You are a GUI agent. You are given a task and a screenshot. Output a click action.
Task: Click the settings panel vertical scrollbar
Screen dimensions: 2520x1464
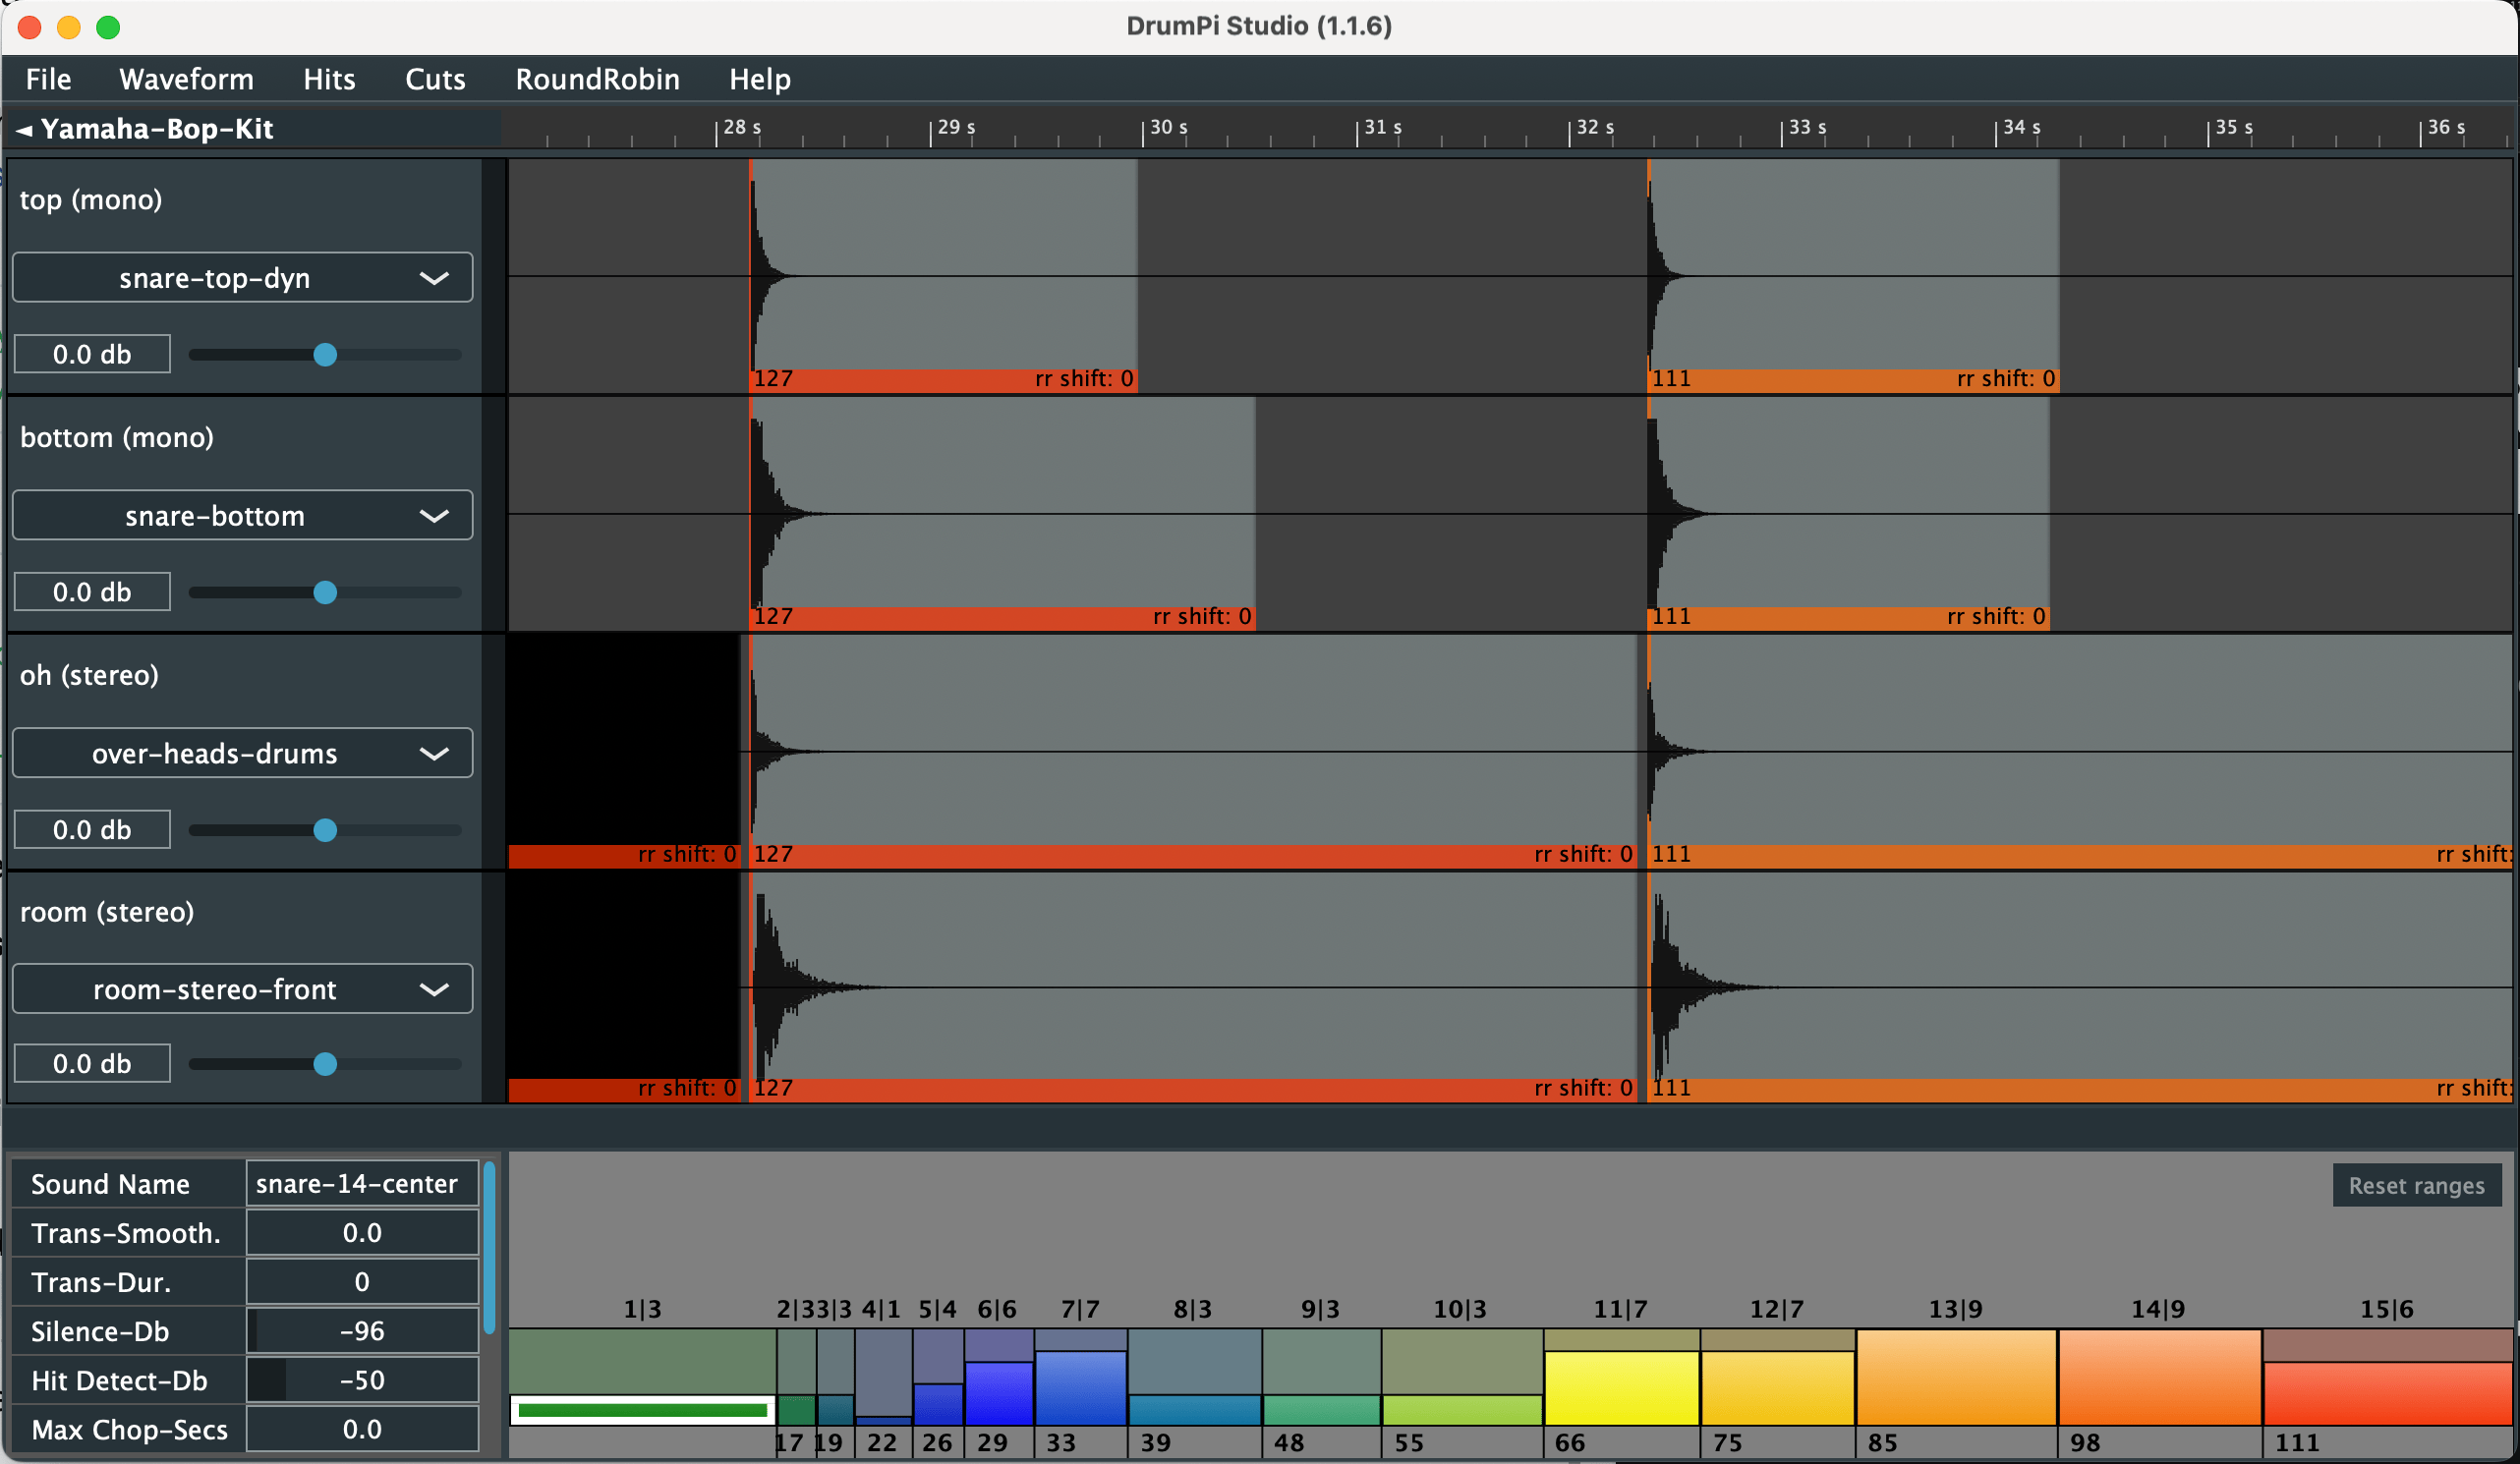coord(489,1247)
